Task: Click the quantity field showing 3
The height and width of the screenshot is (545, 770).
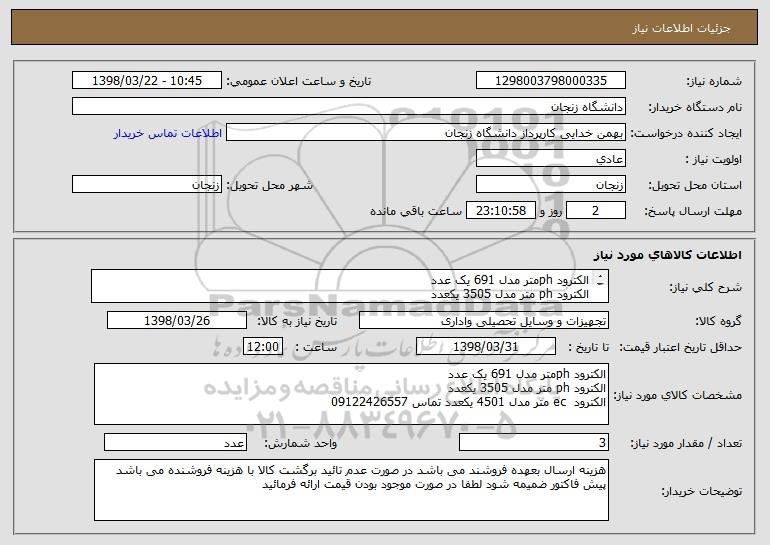Action: [534, 442]
